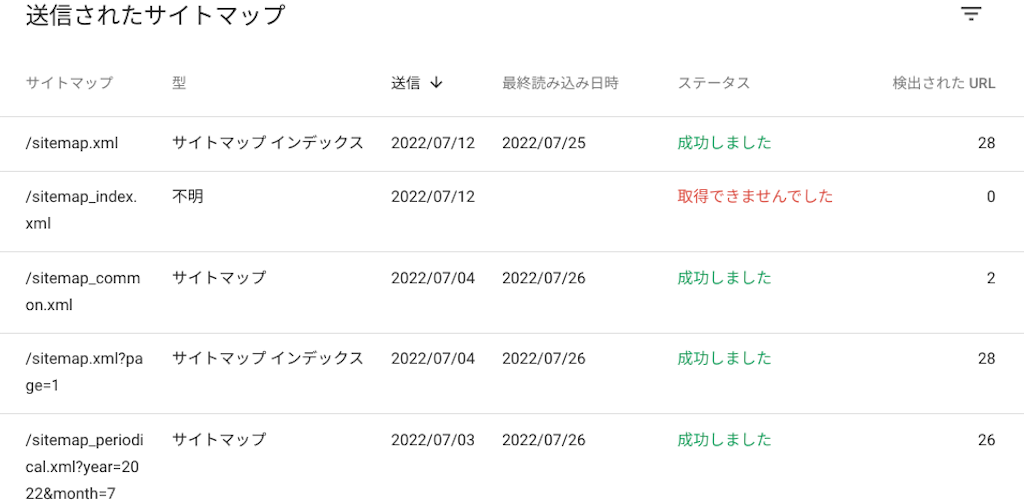Toggle sort arrow beside 送信 header

coord(437,83)
